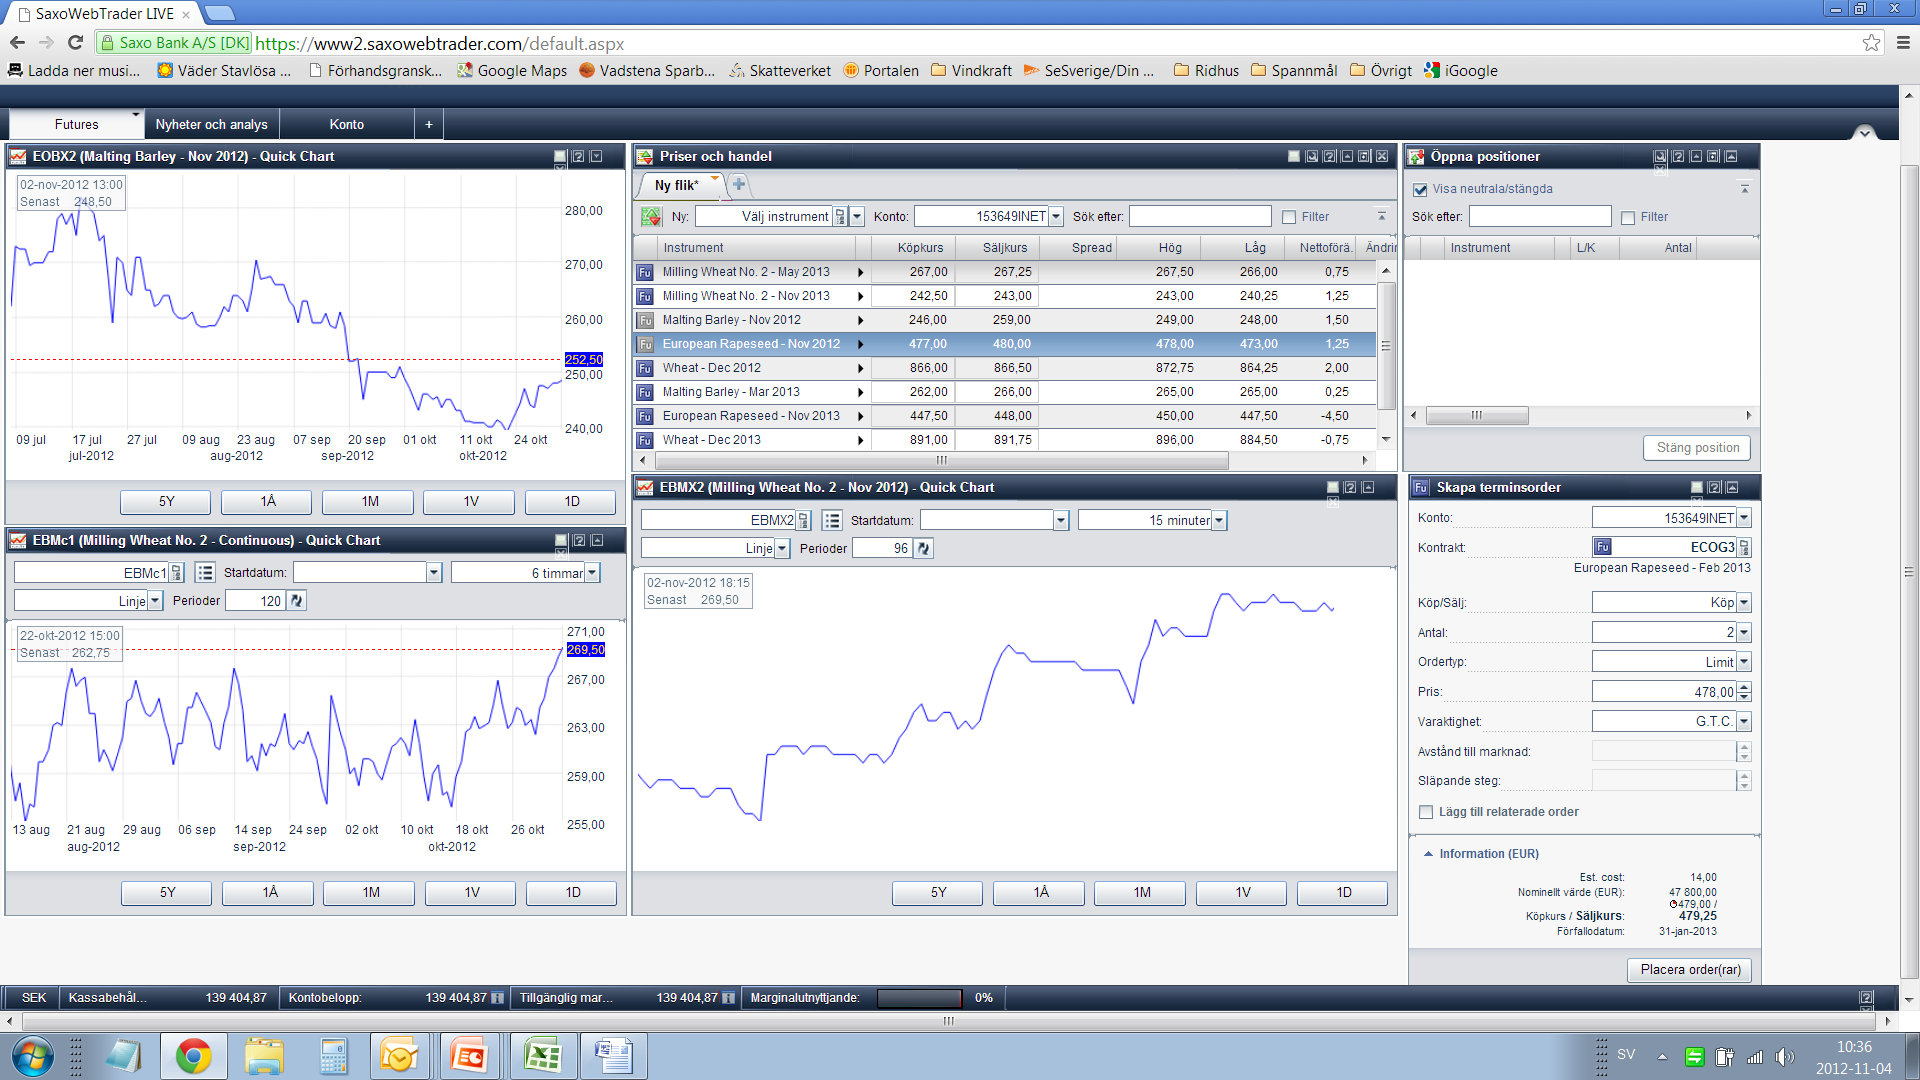Open Chrome from the Windows taskbar

pyautogui.click(x=193, y=1056)
